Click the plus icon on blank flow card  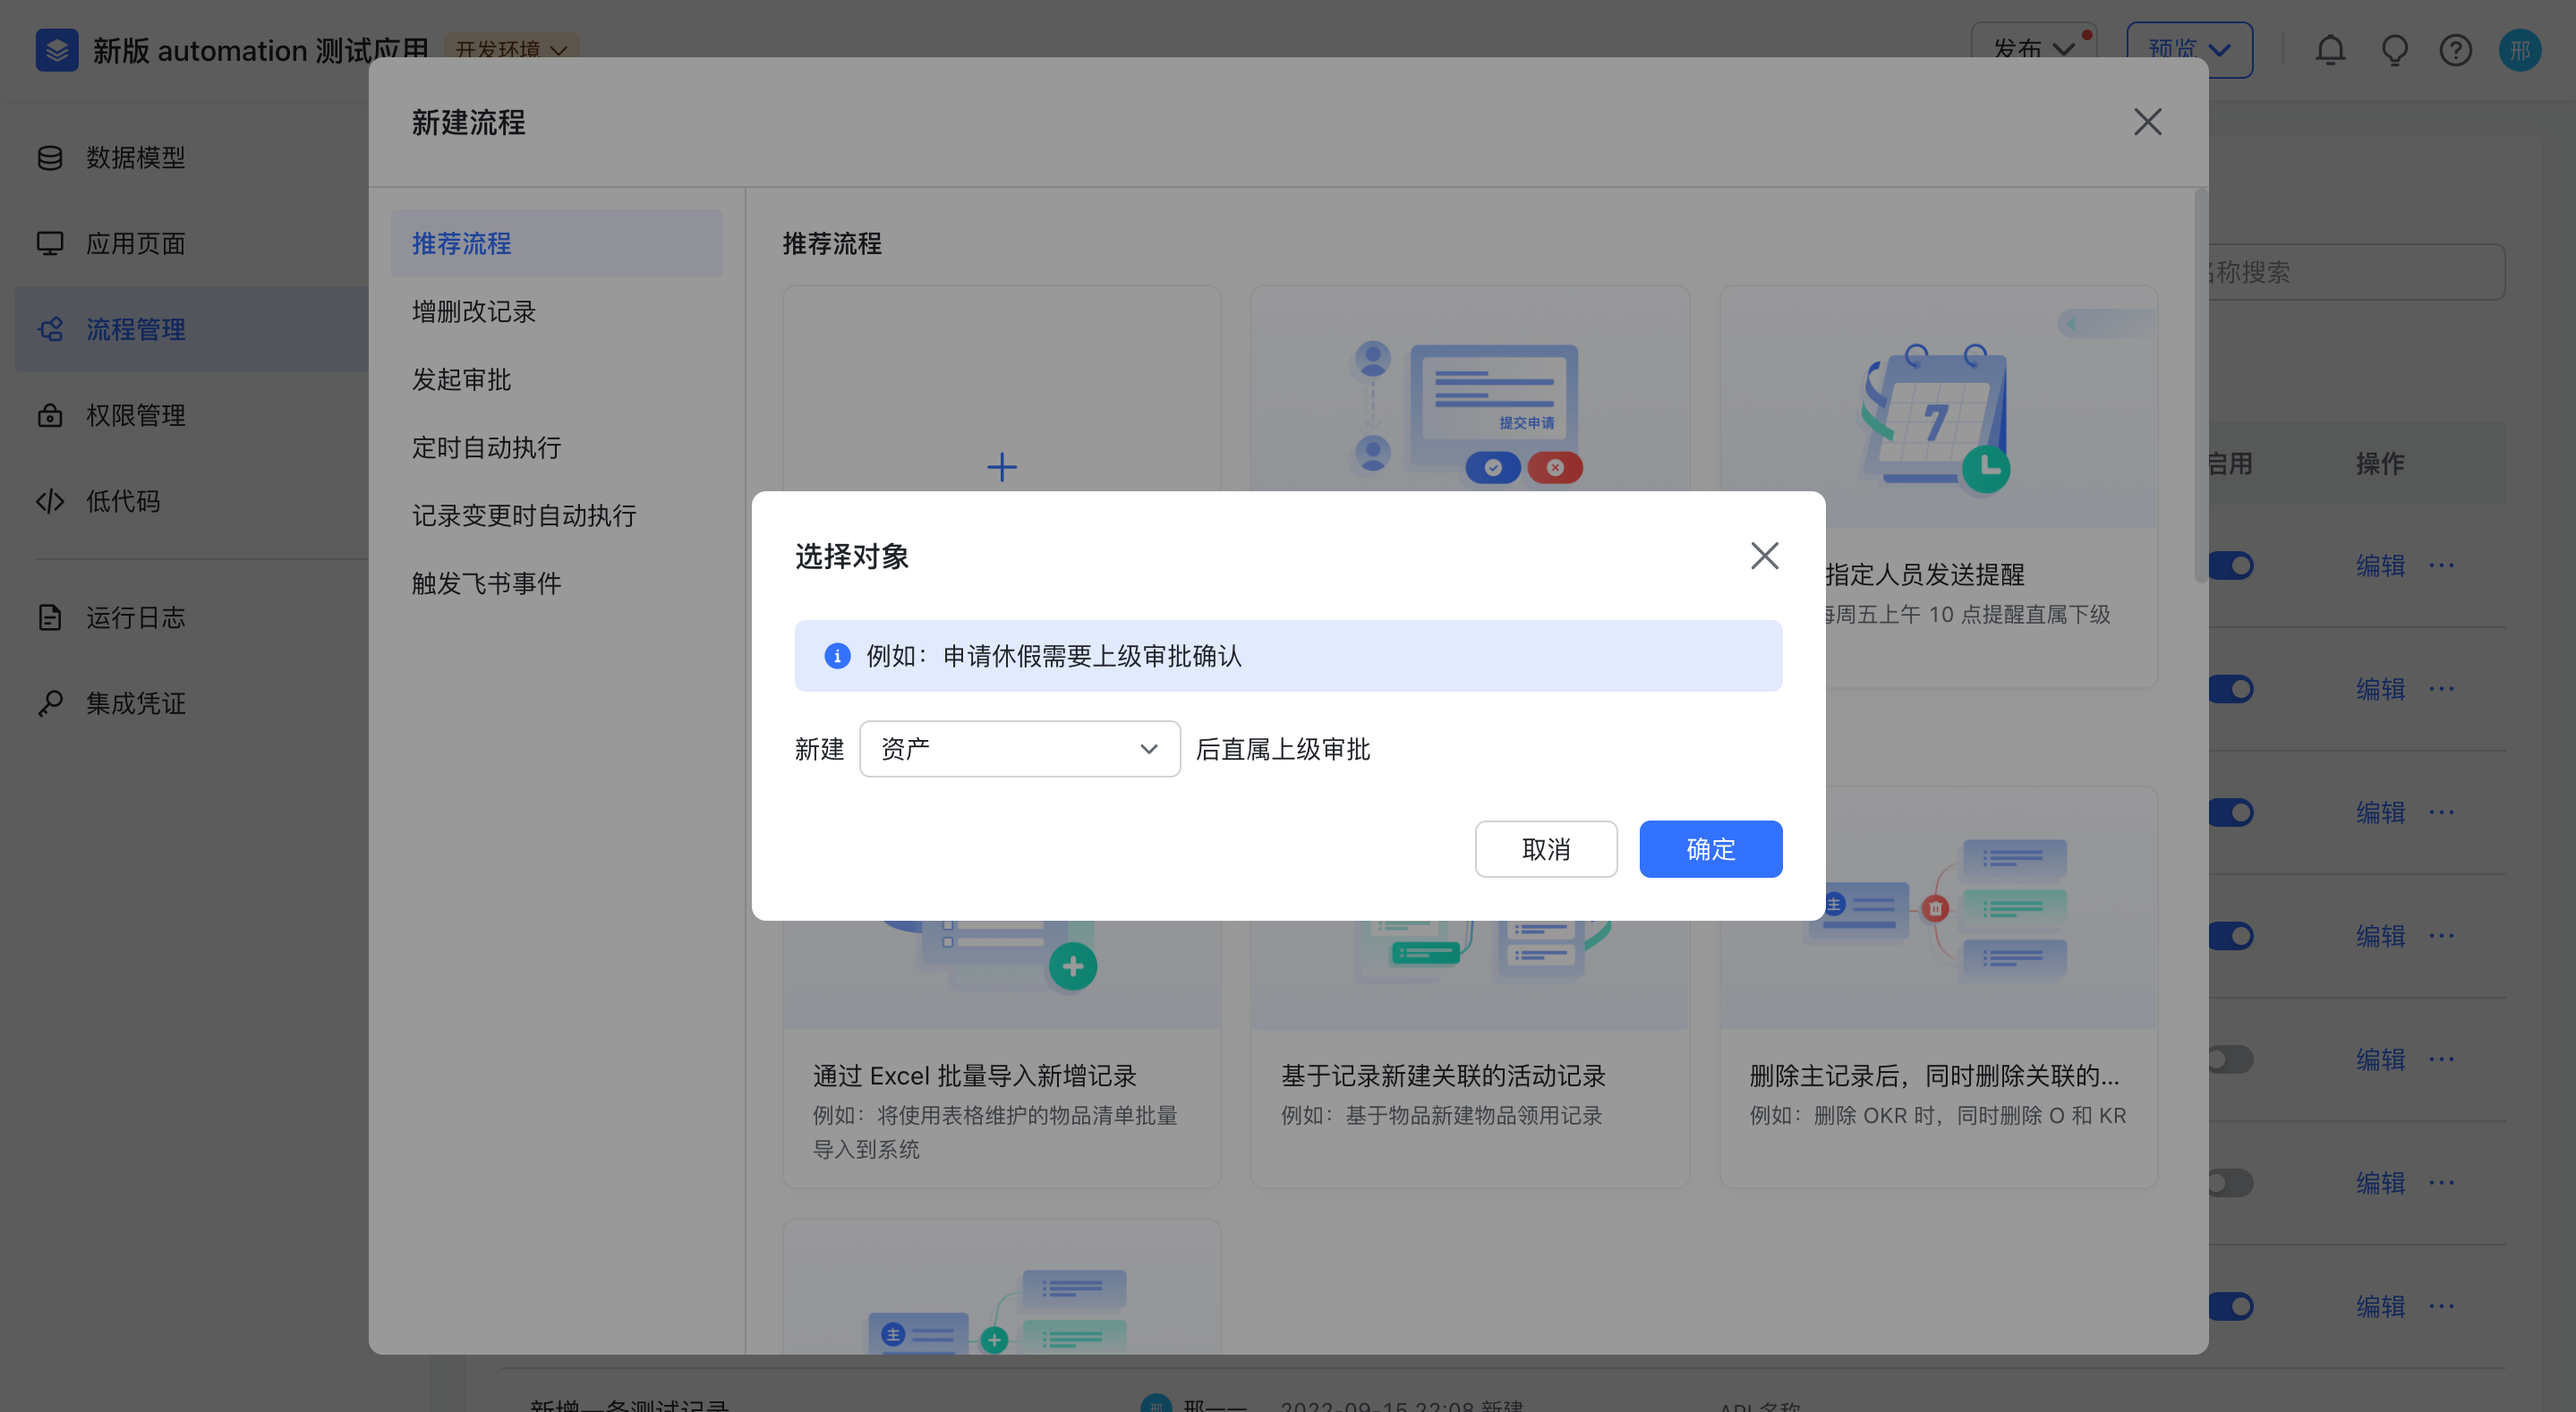click(1001, 467)
